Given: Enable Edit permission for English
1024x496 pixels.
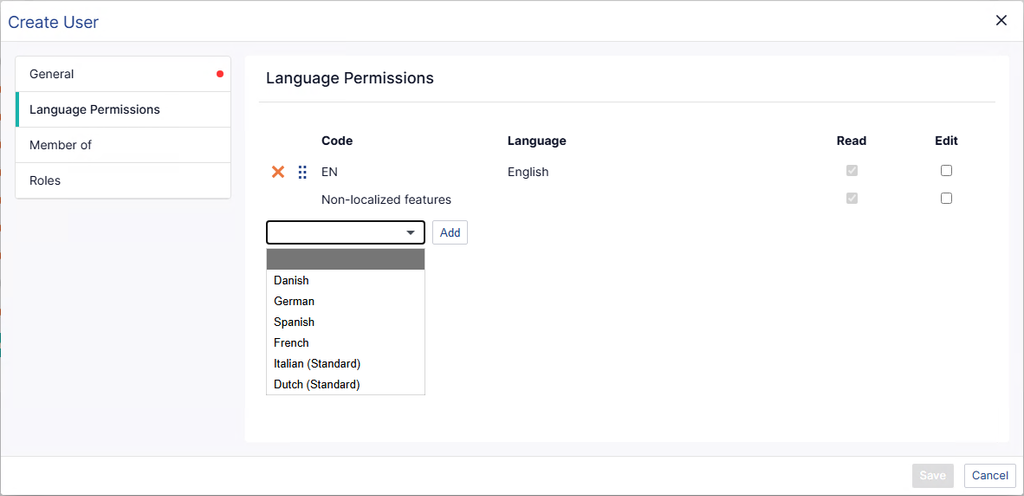Looking at the screenshot, I should 946,171.
